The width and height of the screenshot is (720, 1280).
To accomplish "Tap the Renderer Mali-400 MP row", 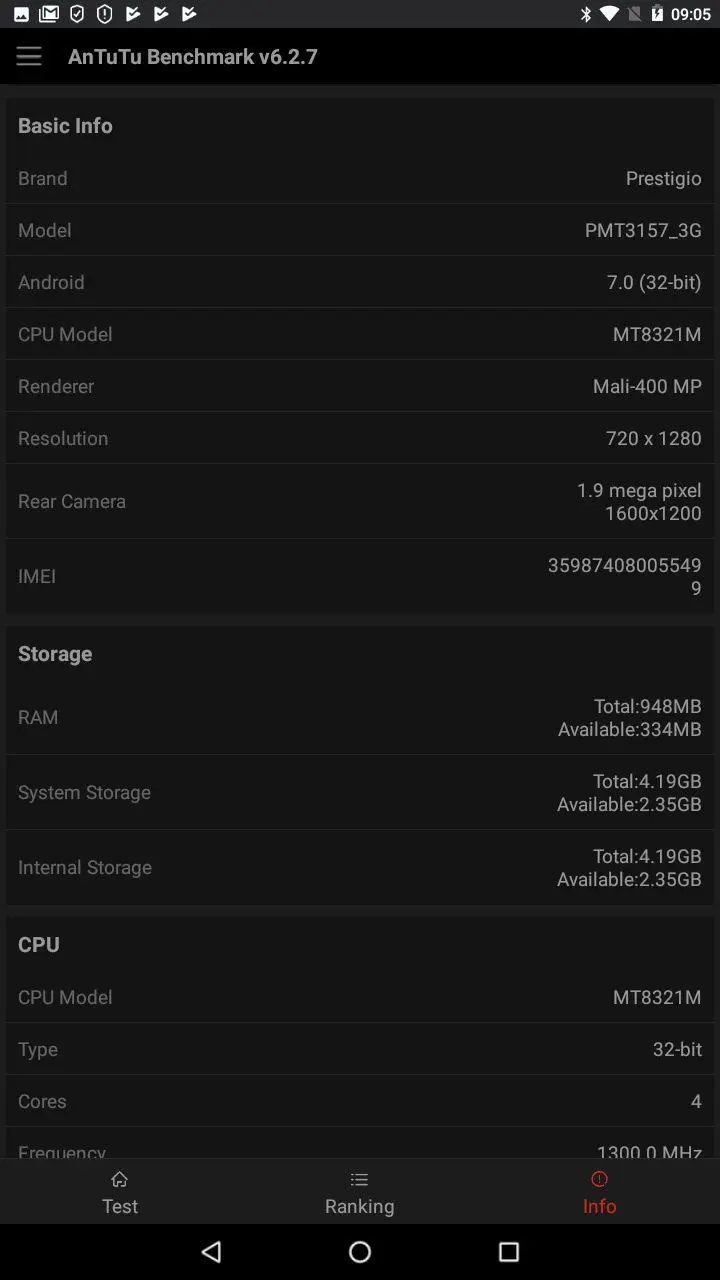I will (x=360, y=386).
